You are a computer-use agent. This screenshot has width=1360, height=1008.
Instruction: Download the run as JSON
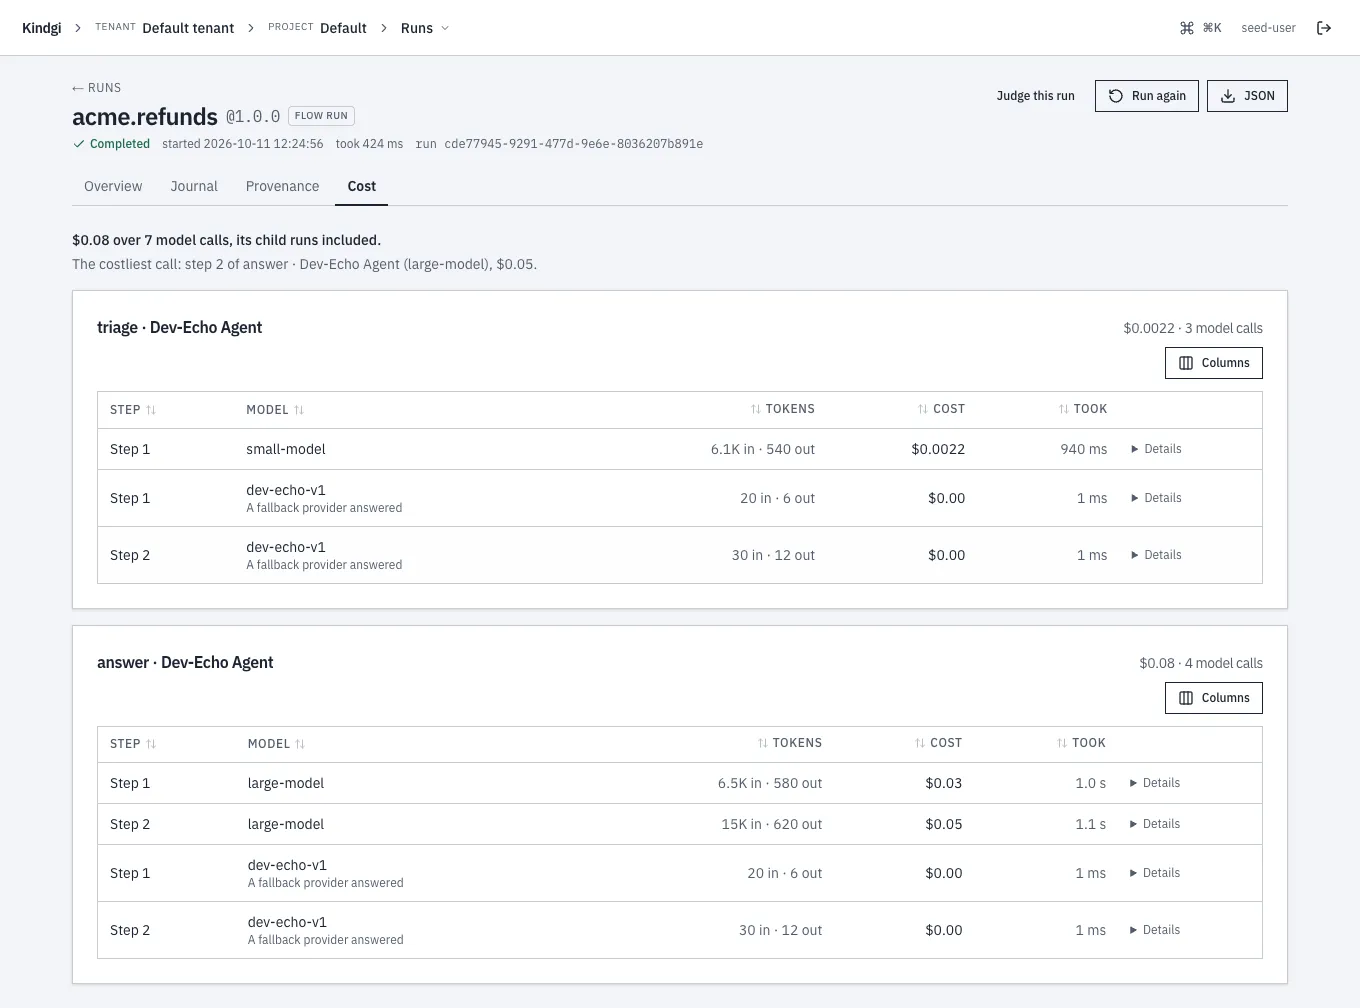tap(1247, 96)
